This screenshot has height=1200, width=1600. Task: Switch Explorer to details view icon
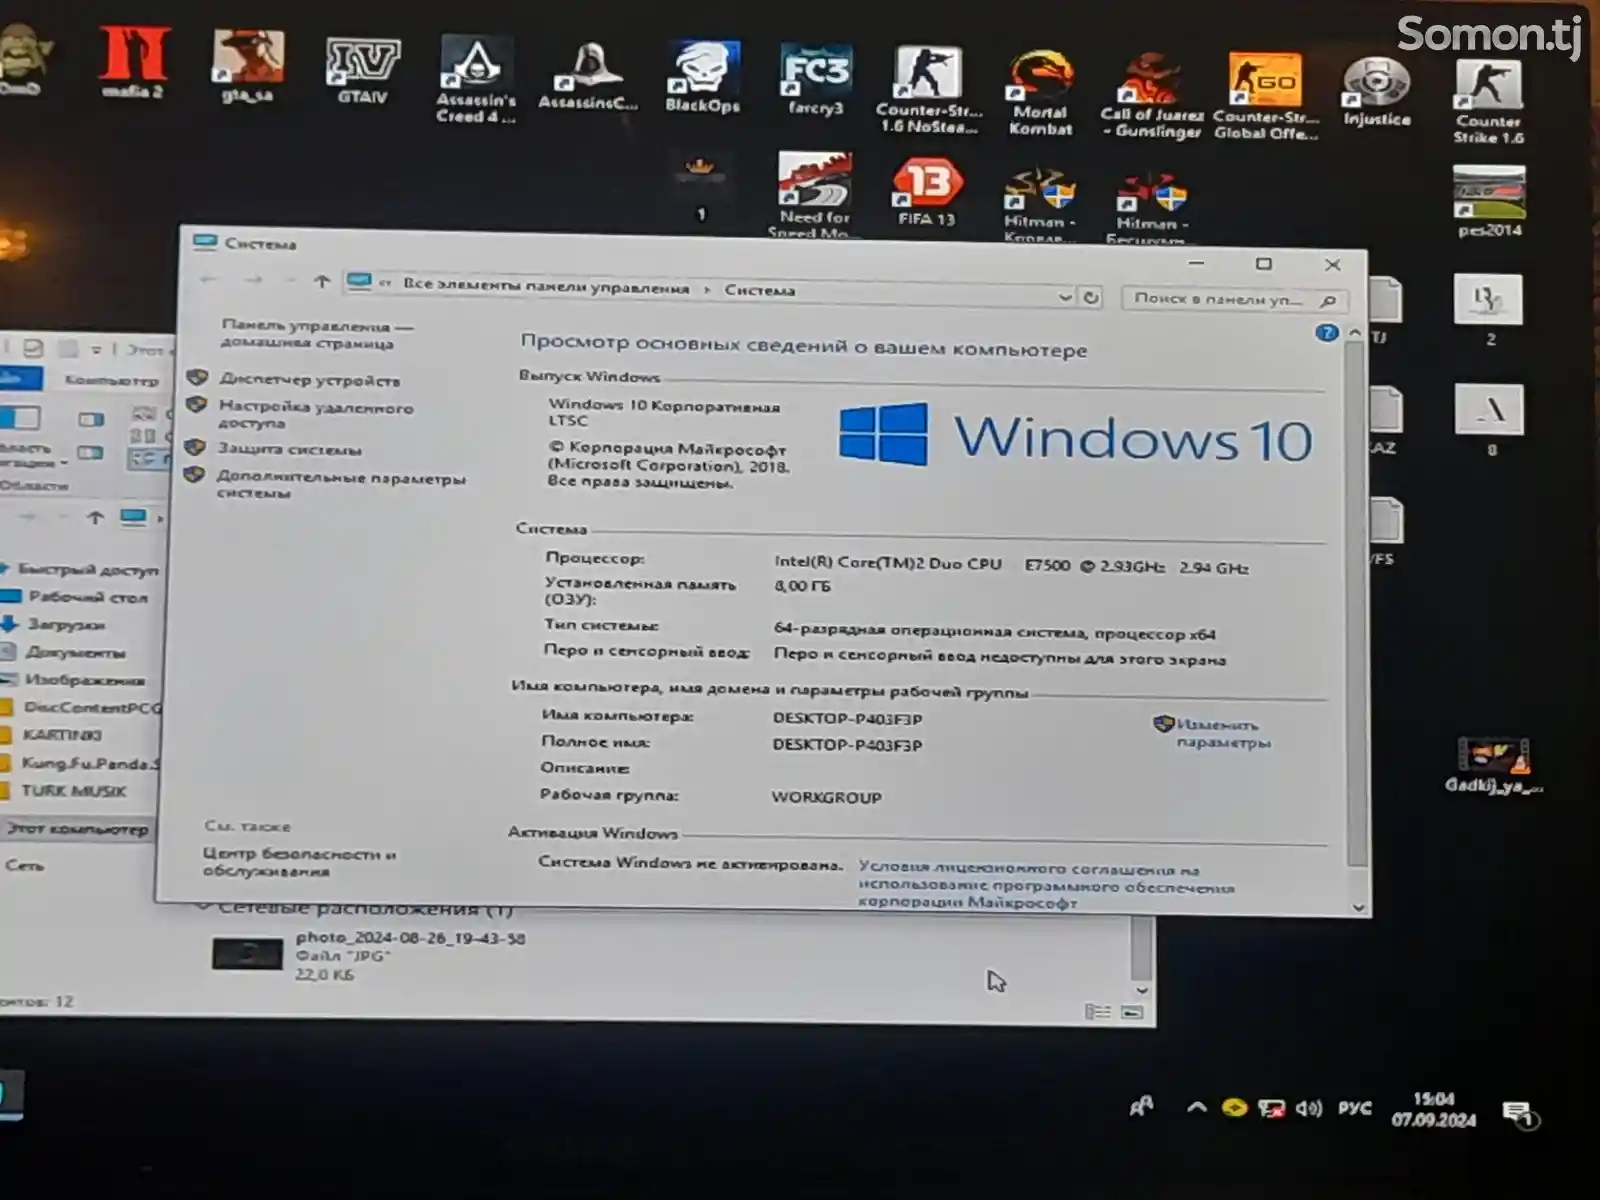(1097, 1012)
